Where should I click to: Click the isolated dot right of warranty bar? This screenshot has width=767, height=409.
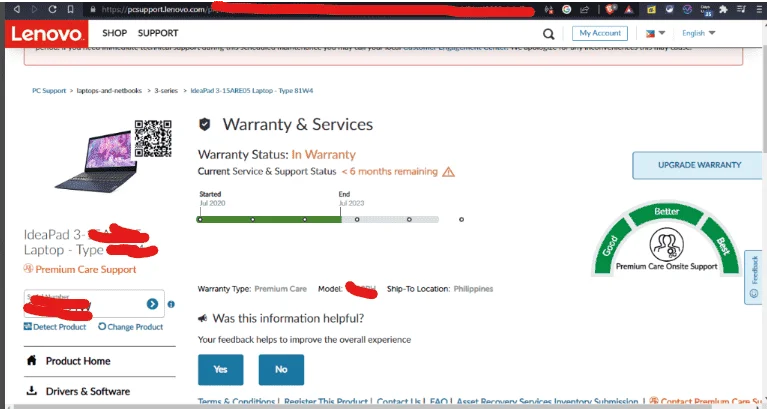461,219
